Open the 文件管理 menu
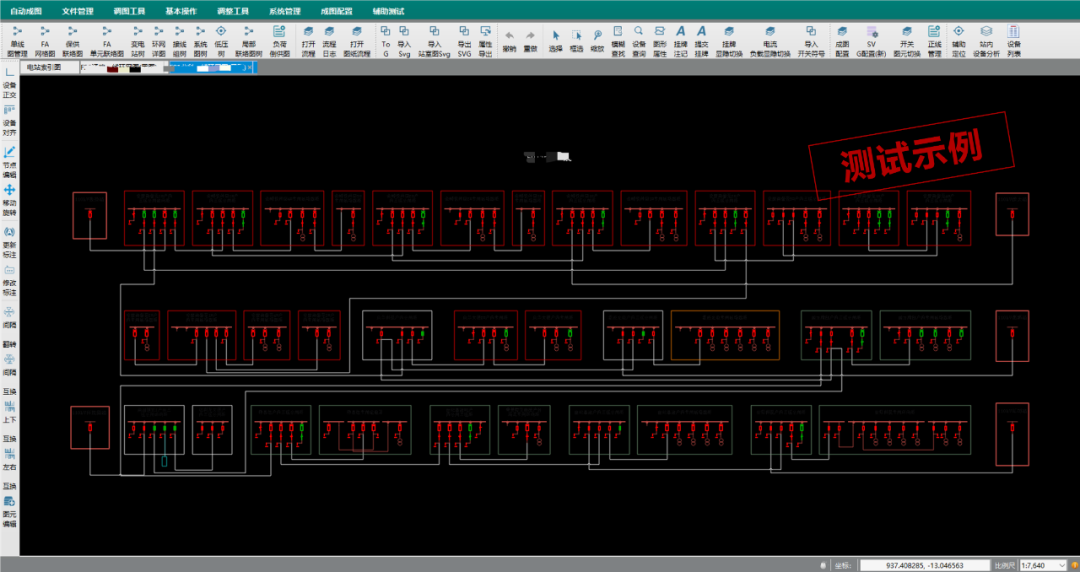 point(77,10)
